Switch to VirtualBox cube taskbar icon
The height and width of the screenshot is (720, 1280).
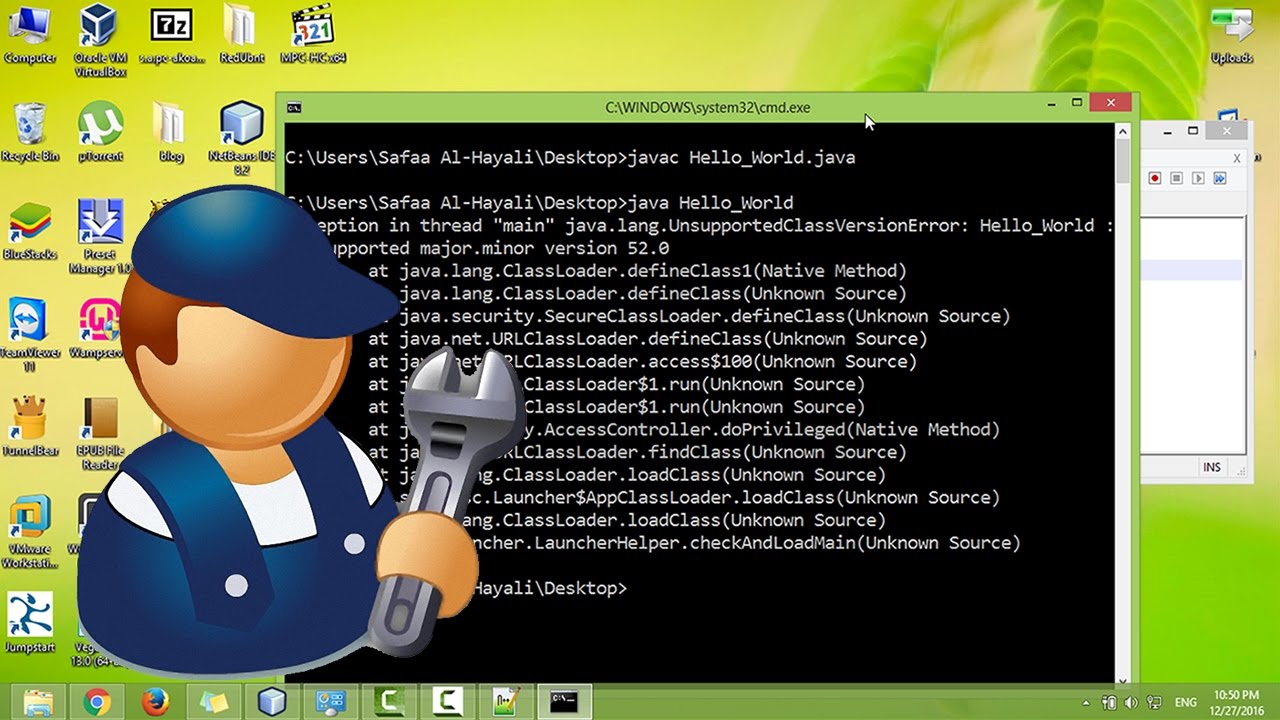click(x=272, y=702)
